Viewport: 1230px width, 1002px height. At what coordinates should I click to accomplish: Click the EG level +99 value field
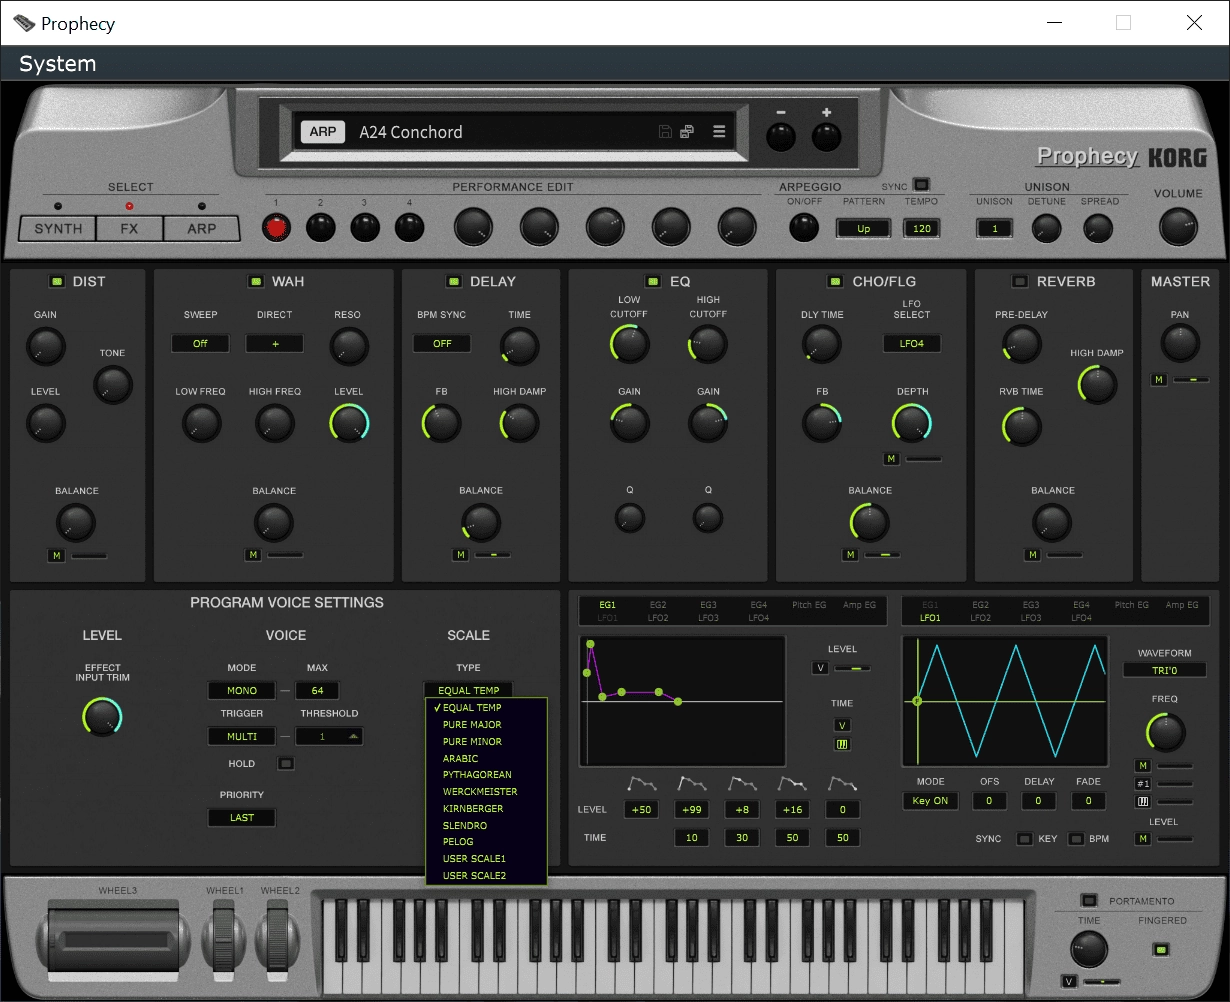tap(692, 810)
